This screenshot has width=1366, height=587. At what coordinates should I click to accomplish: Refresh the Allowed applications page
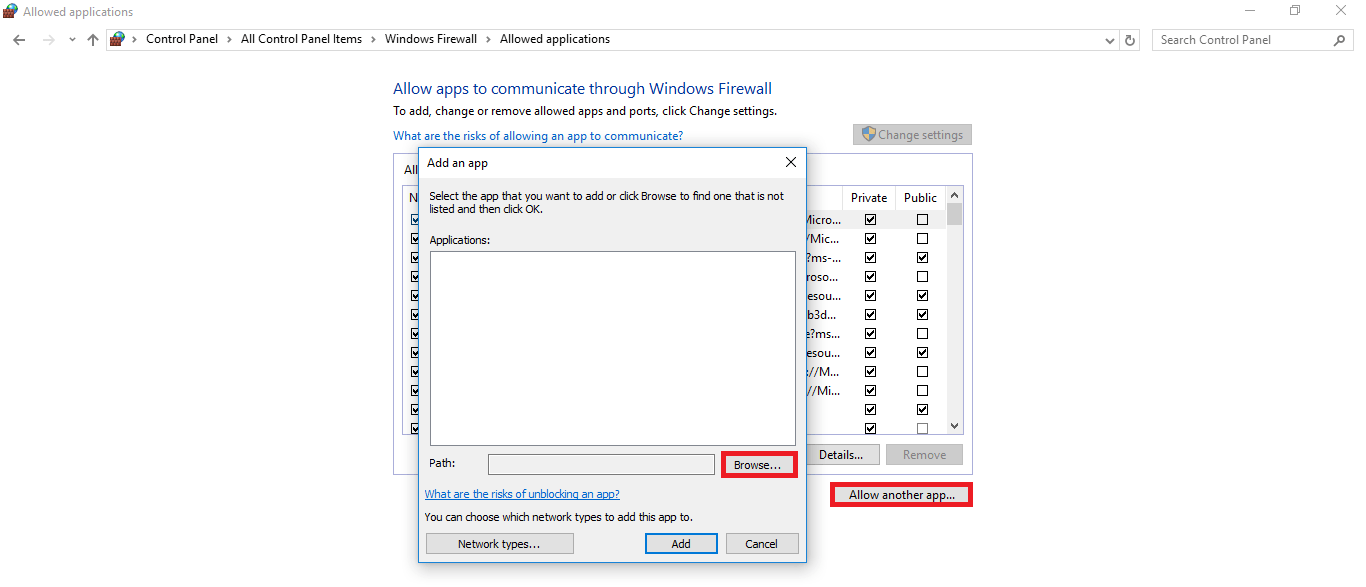(x=1130, y=40)
